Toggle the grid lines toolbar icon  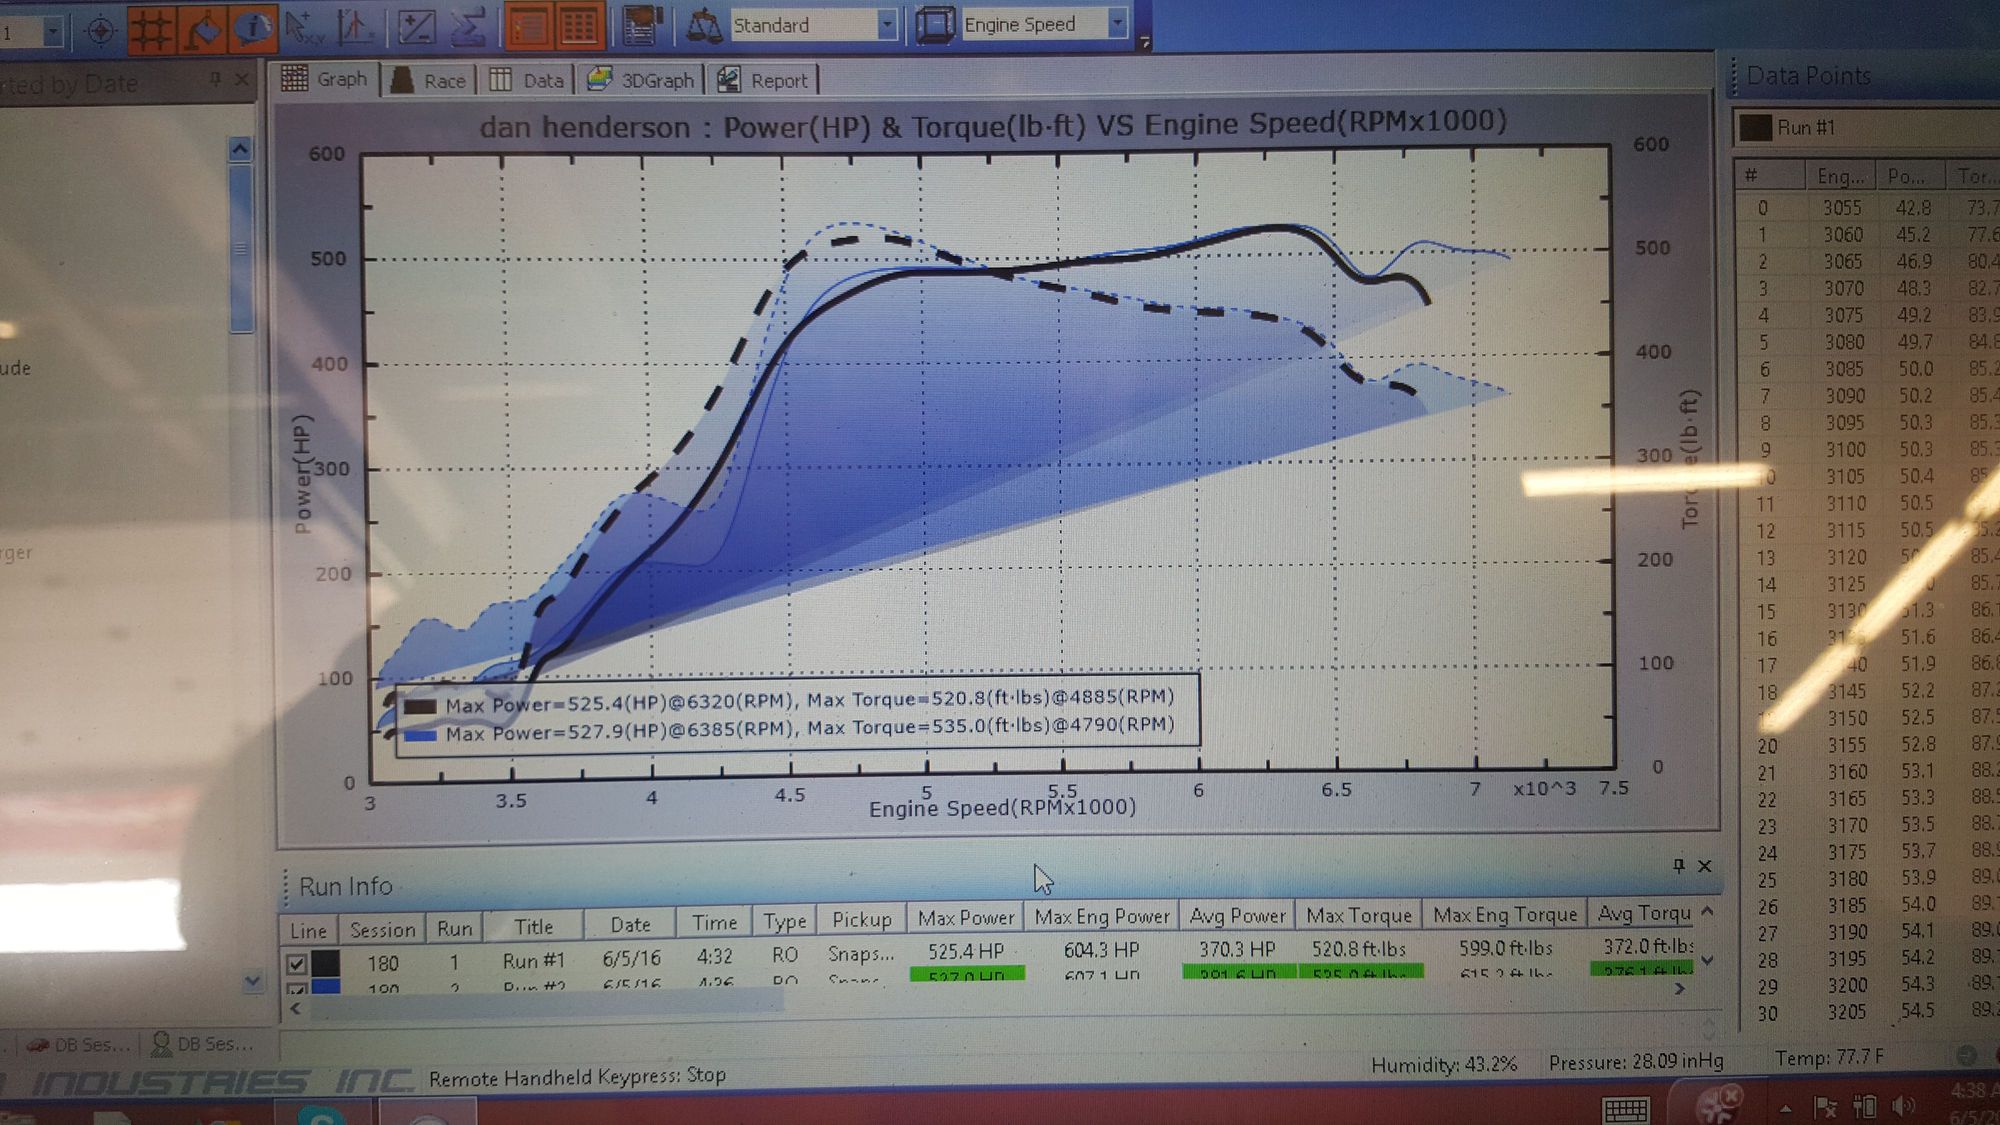coord(152,28)
